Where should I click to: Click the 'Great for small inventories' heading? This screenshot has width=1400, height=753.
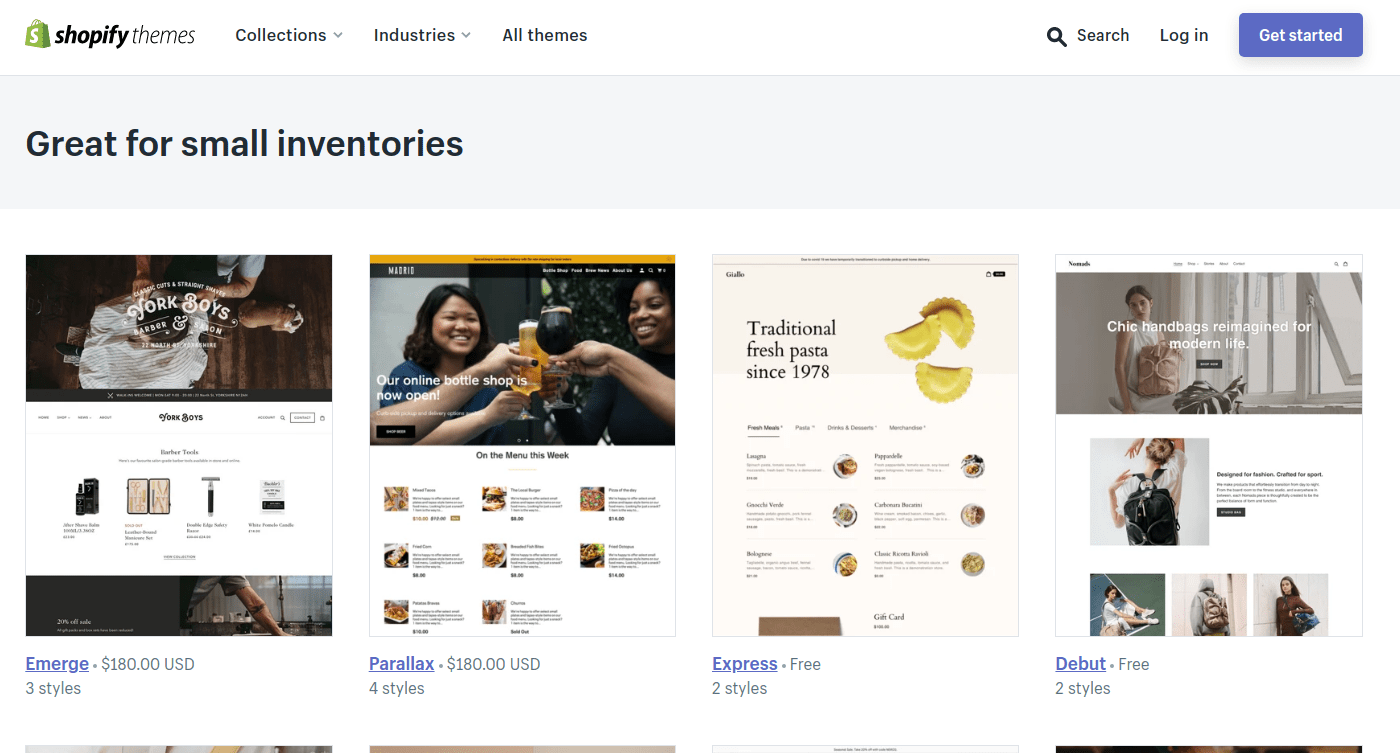(x=244, y=143)
